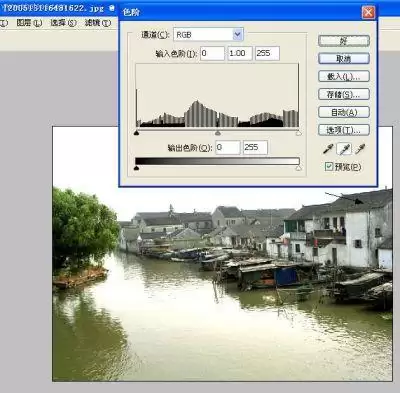Click the 取消 (Cancel) button
The image size is (400, 393).
[x=344, y=59]
